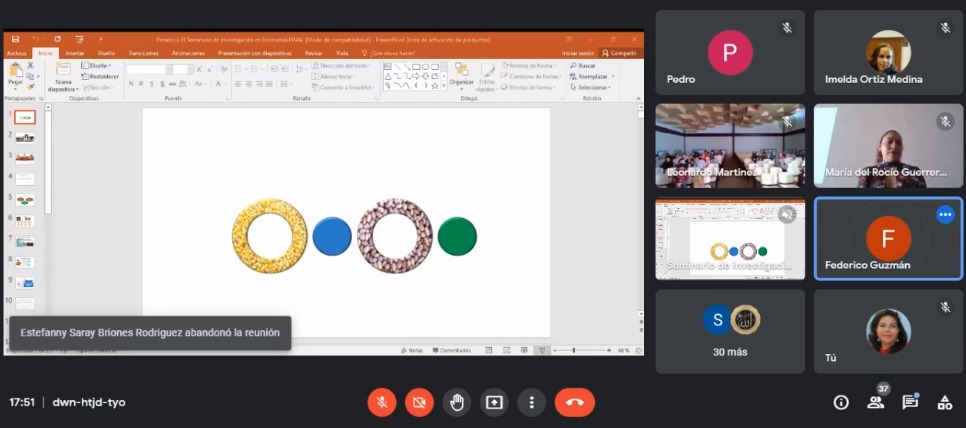Select the first slide thumbnail
Image resolution: width=966 pixels, height=428 pixels.
pos(25,117)
